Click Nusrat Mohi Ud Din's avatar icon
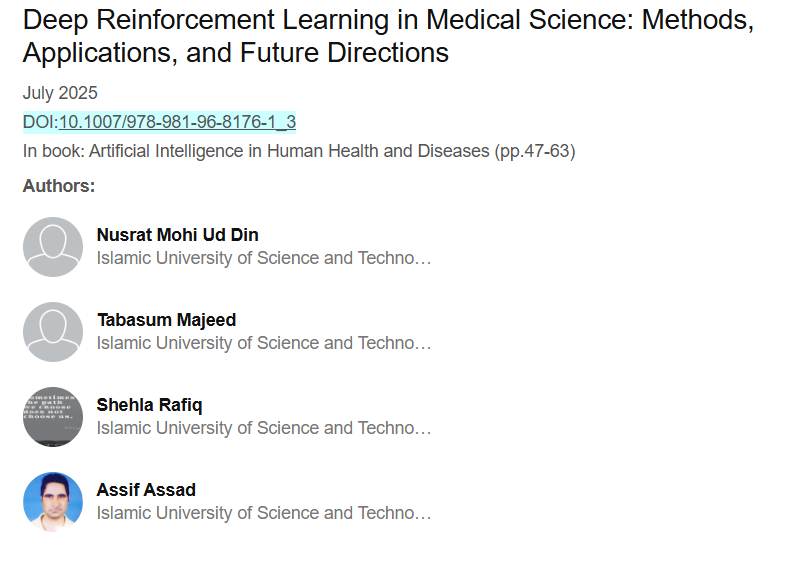 click(x=53, y=247)
